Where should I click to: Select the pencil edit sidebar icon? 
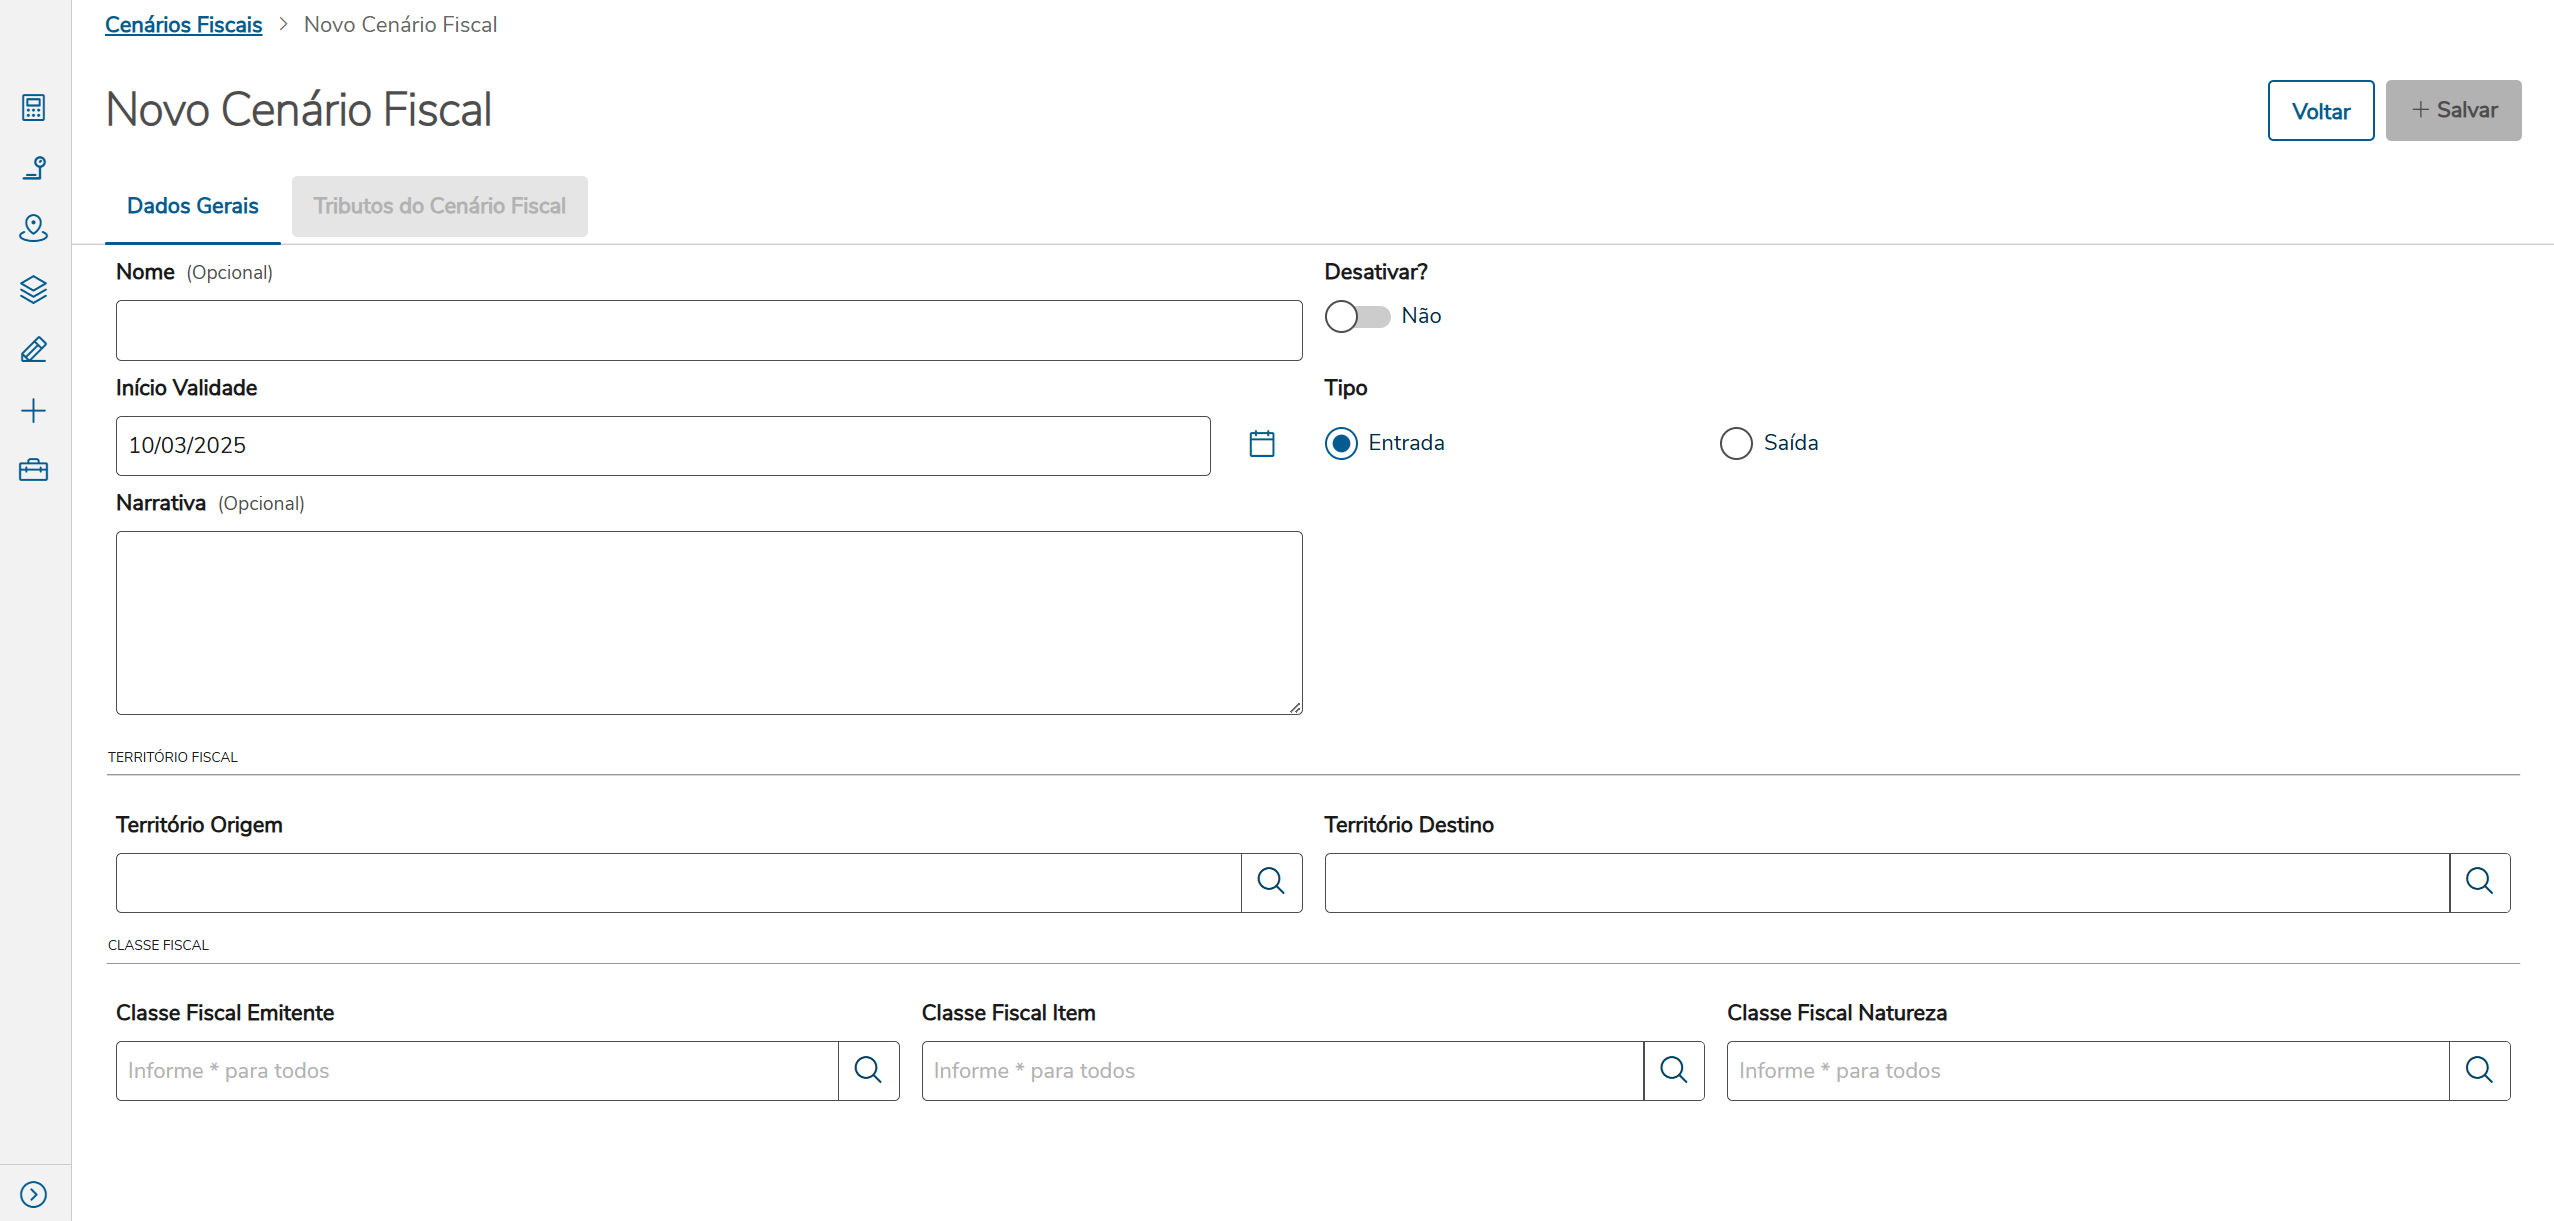click(x=33, y=350)
